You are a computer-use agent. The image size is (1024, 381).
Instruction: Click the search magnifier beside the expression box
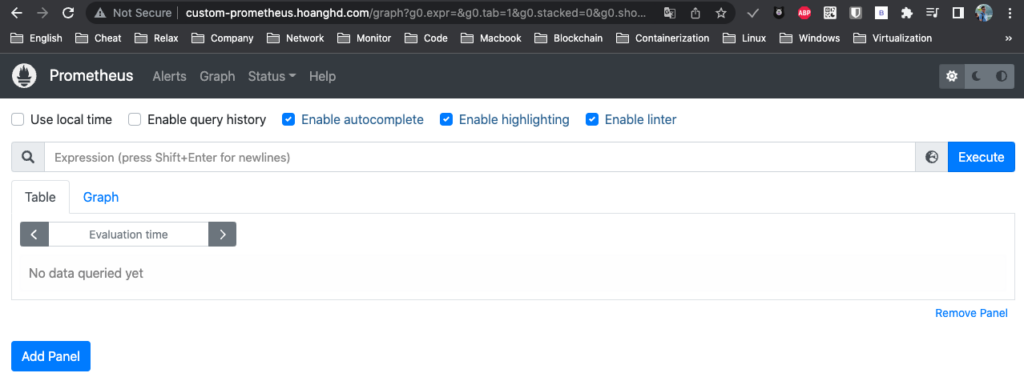point(27,157)
